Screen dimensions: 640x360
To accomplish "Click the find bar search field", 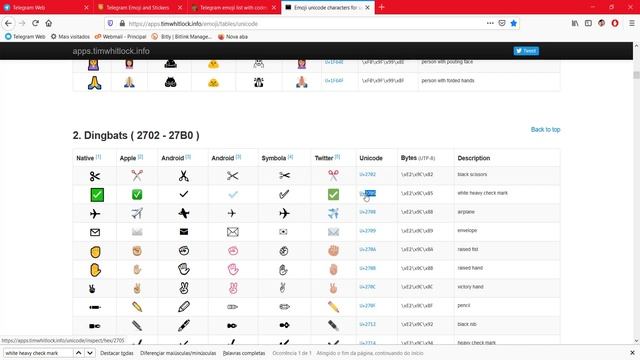I will pyautogui.click(x=38, y=353).
